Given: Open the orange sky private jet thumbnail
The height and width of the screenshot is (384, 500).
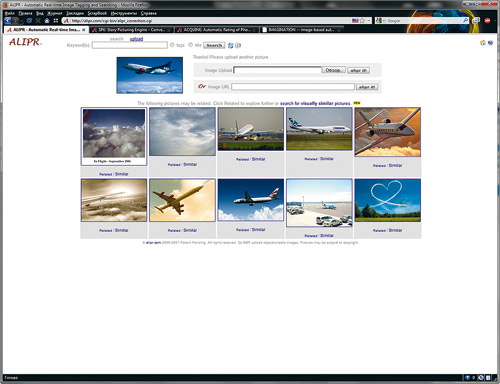Looking at the screenshot, I should pos(388,132).
